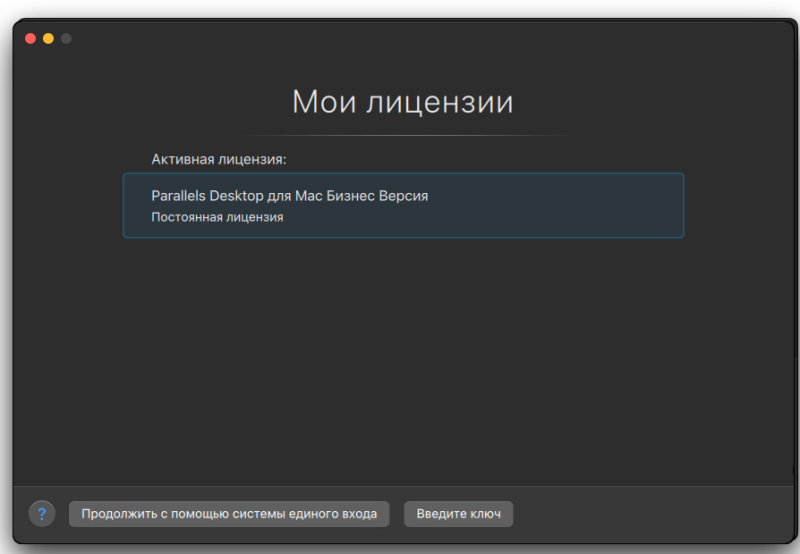Click the "Активная лицензия:" label
This screenshot has width=800, height=554.
[x=219, y=159]
